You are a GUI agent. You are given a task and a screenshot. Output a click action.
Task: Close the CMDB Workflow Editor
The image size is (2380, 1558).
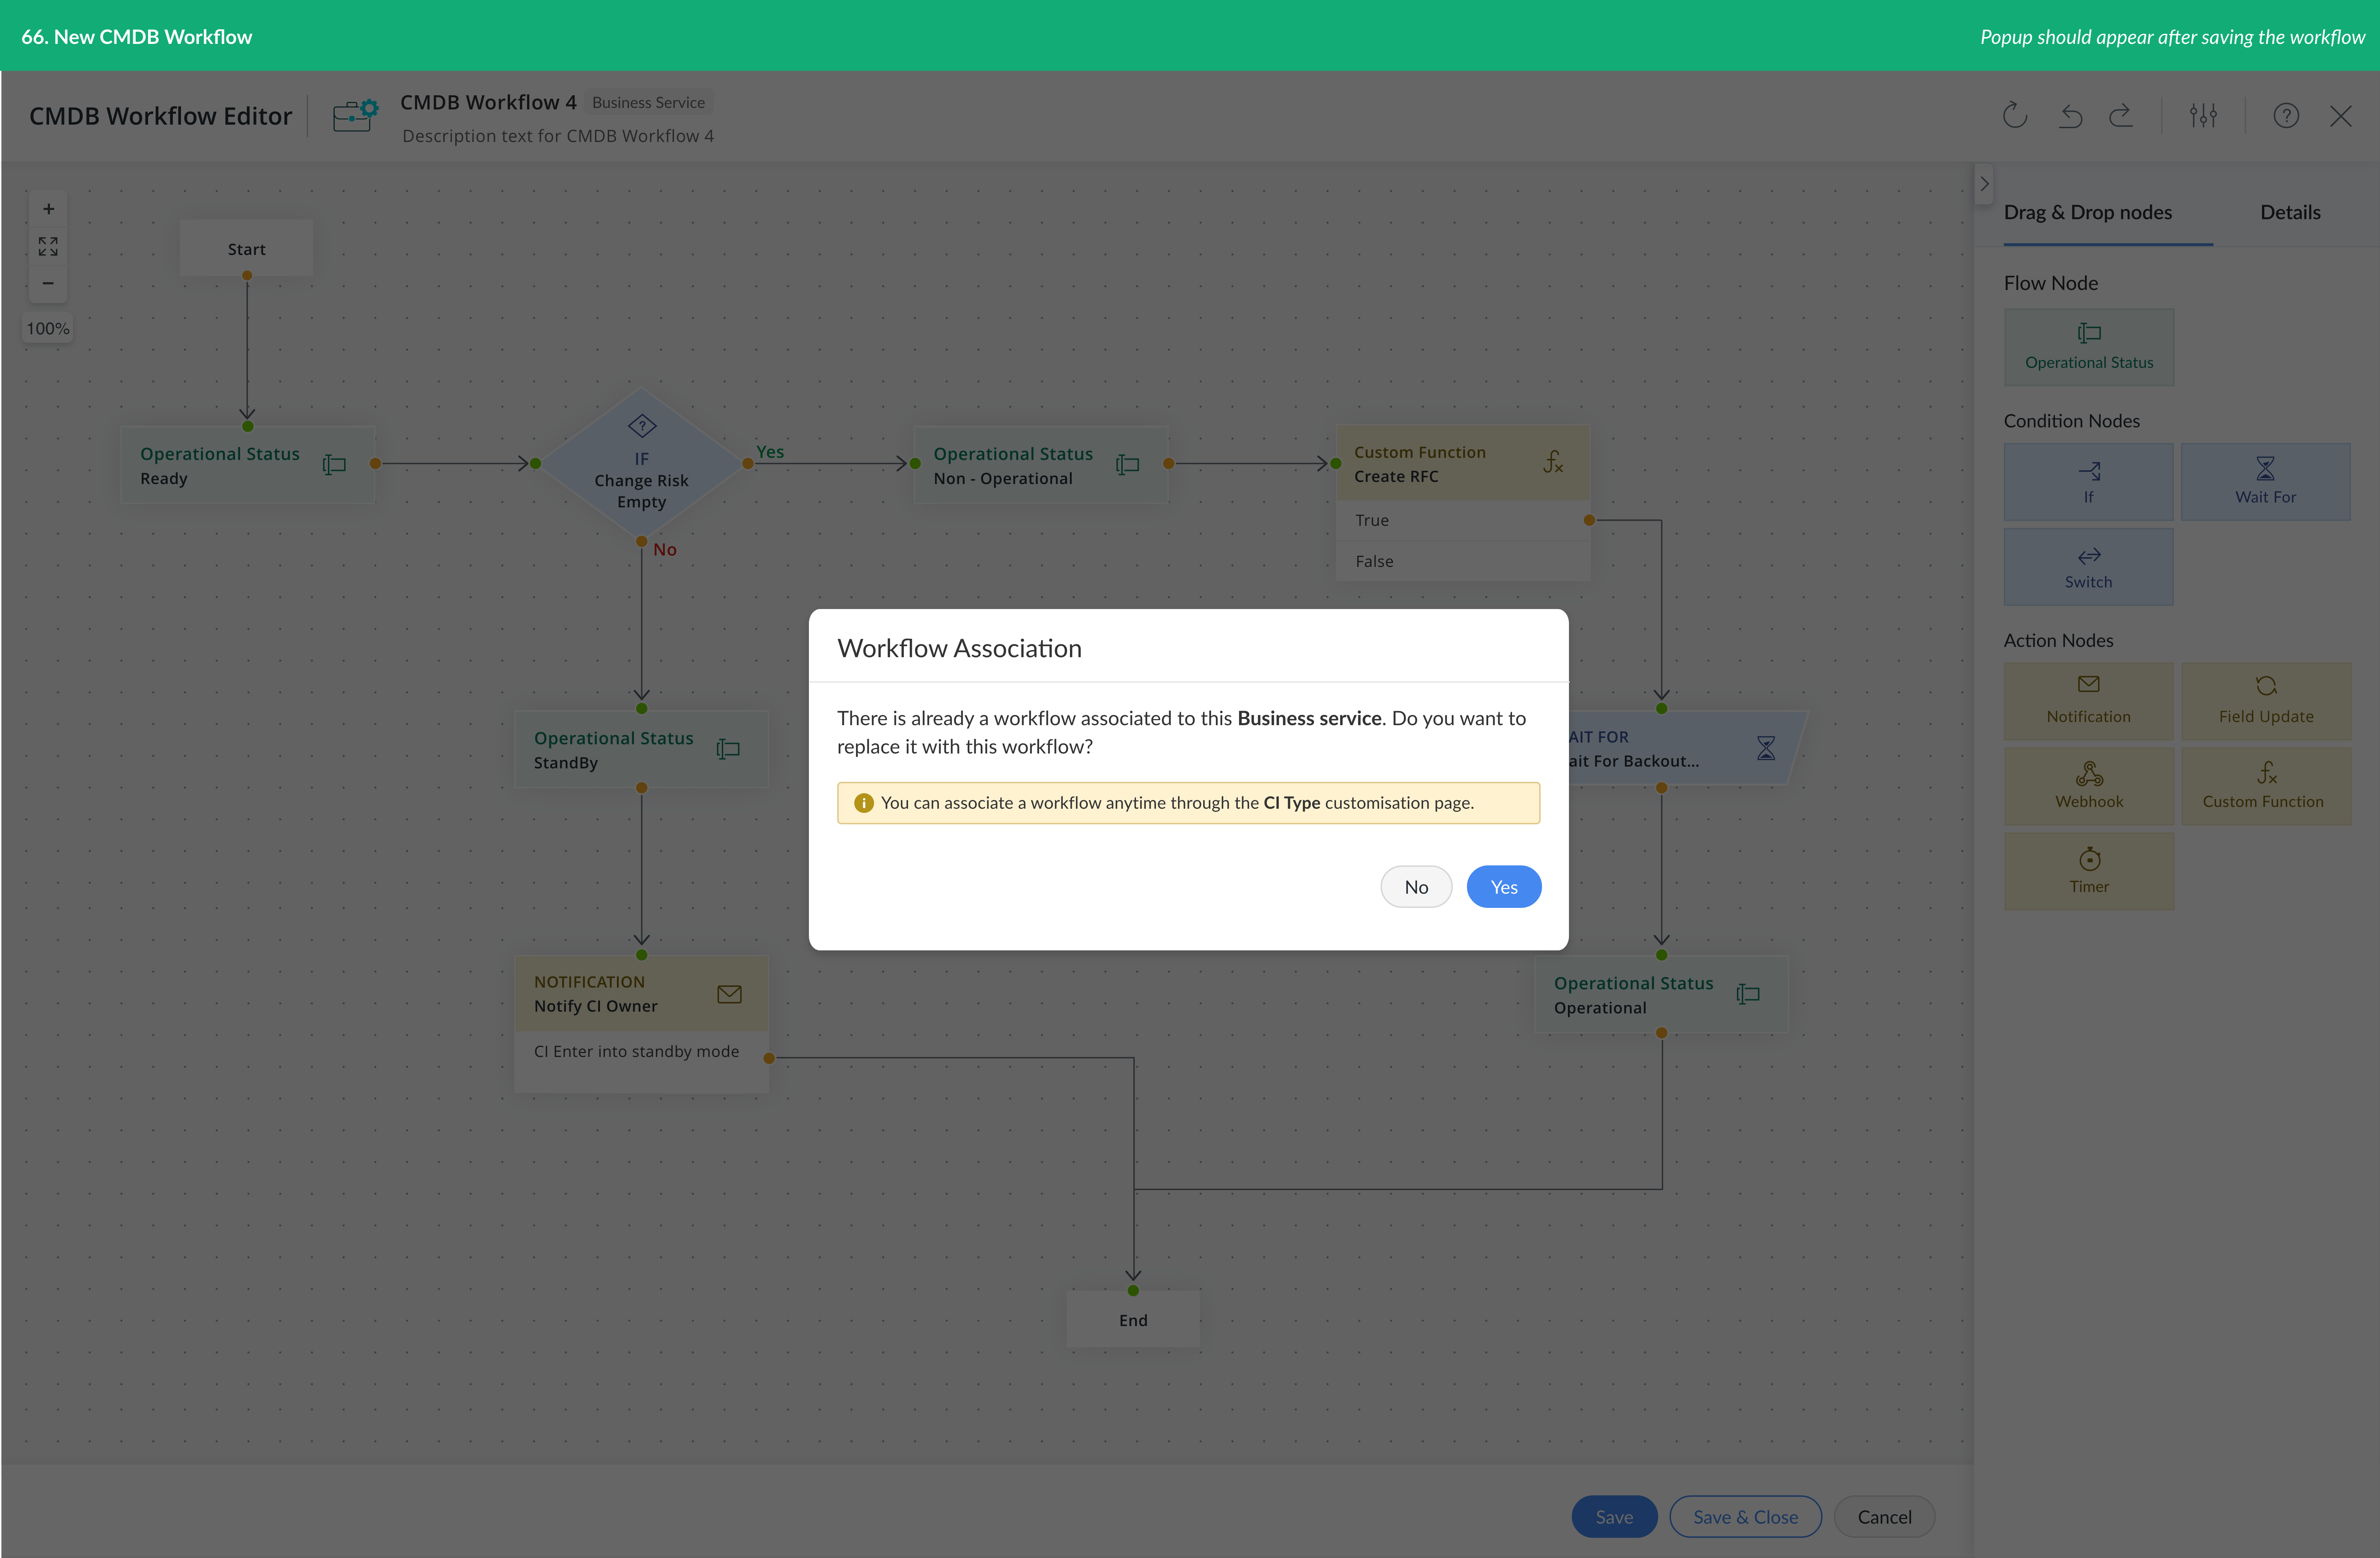tap(2341, 116)
